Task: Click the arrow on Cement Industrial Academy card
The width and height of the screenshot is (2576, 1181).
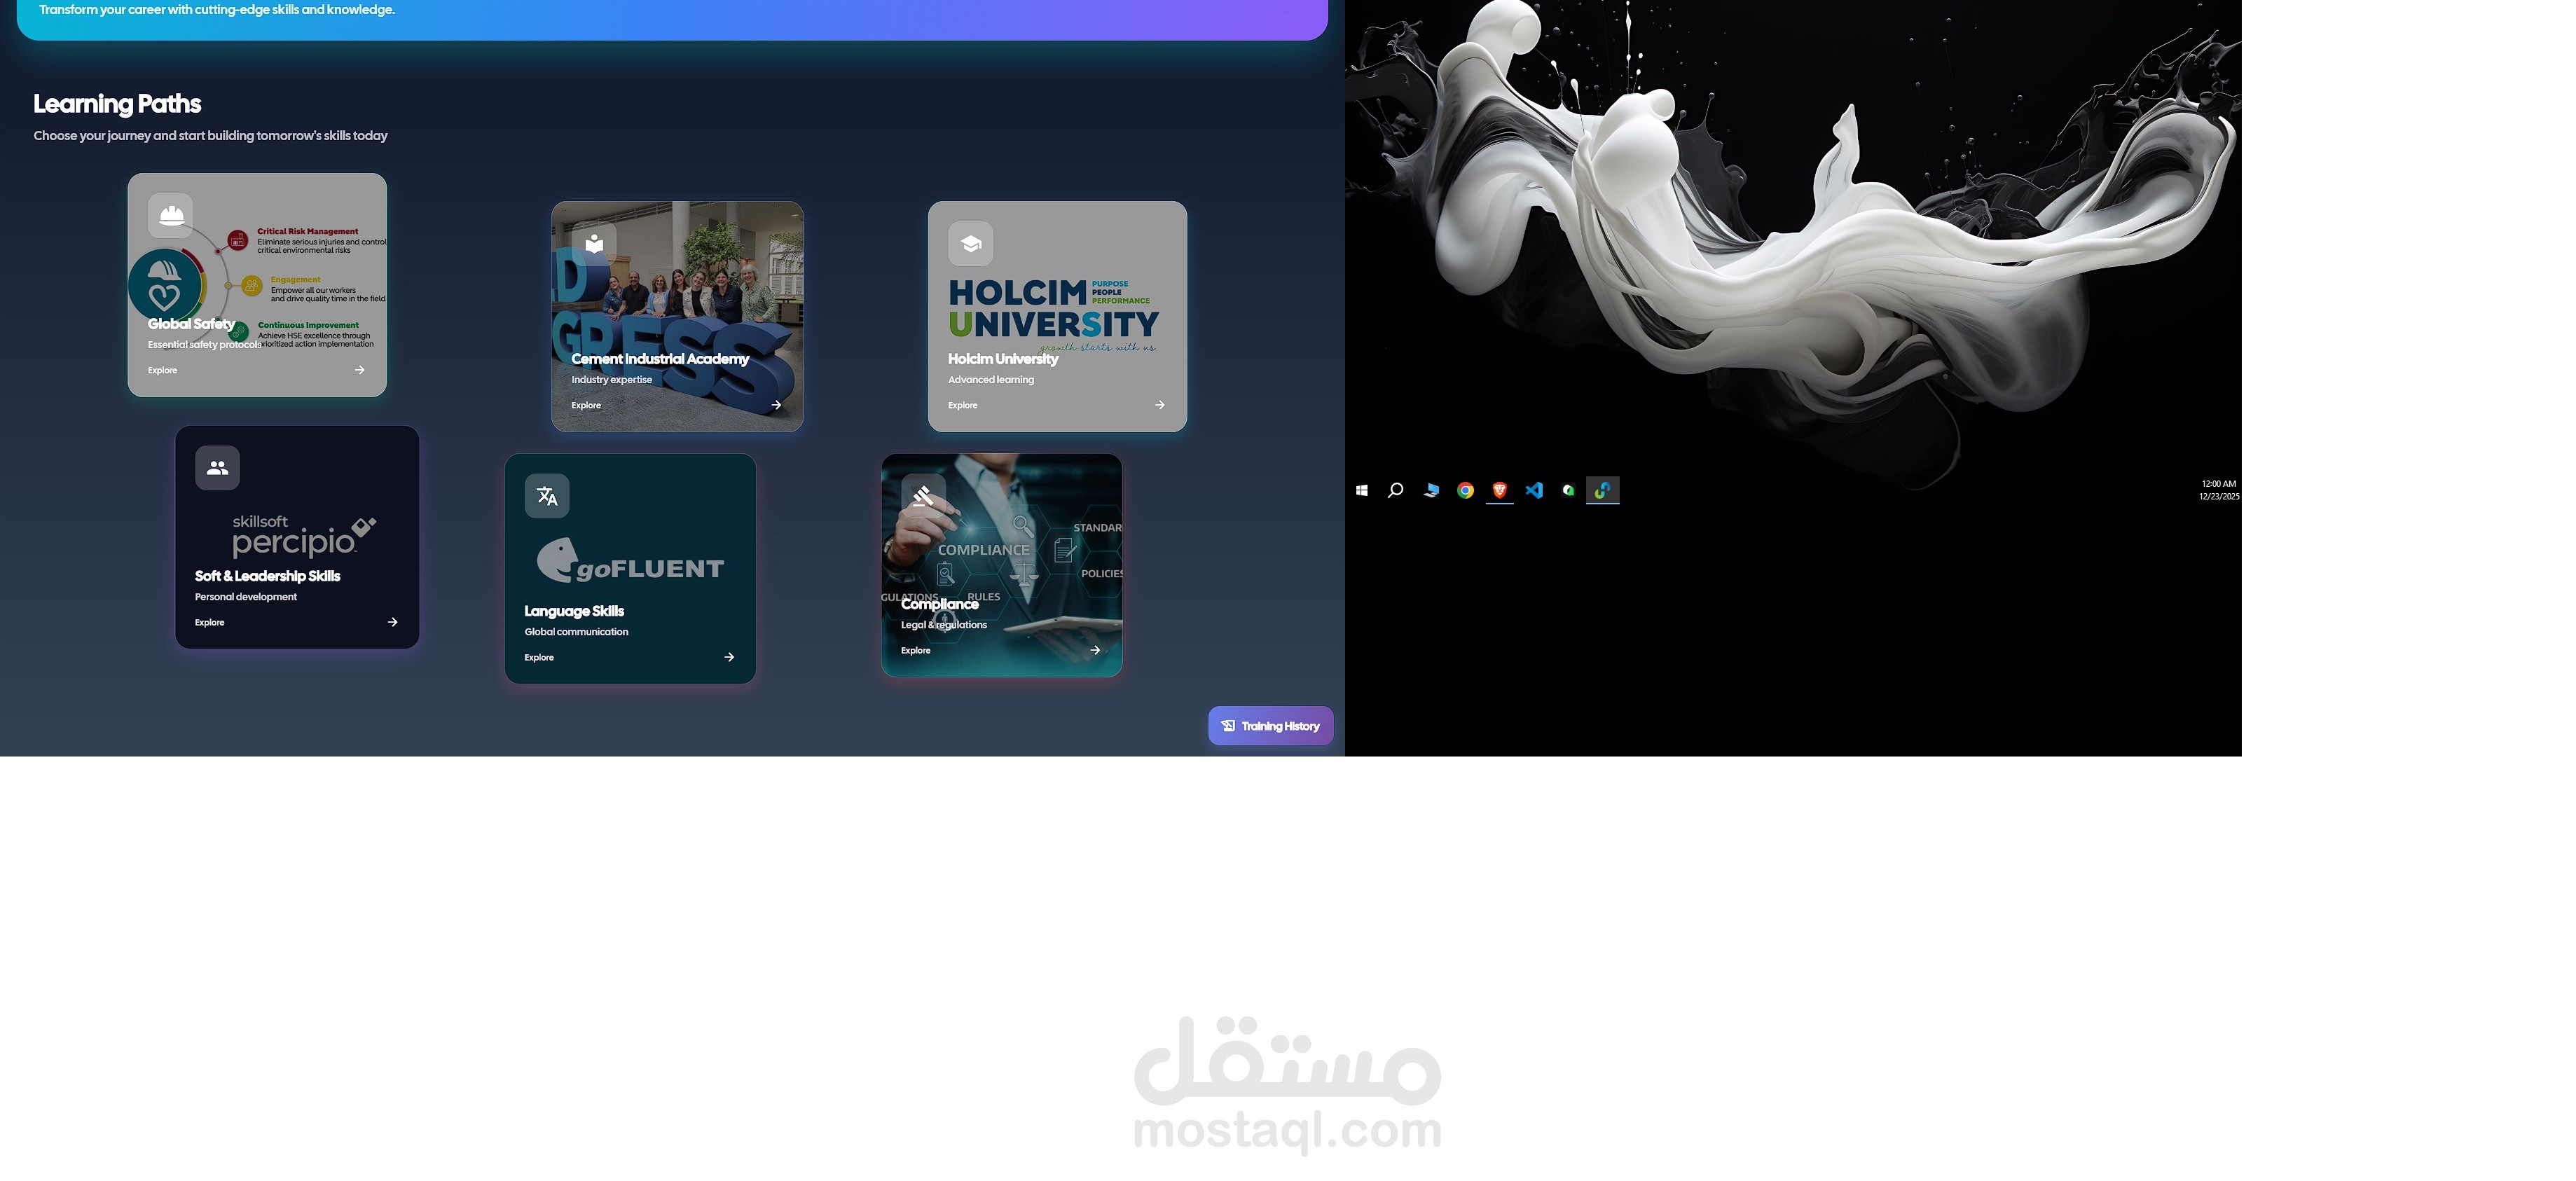Action: click(776, 405)
